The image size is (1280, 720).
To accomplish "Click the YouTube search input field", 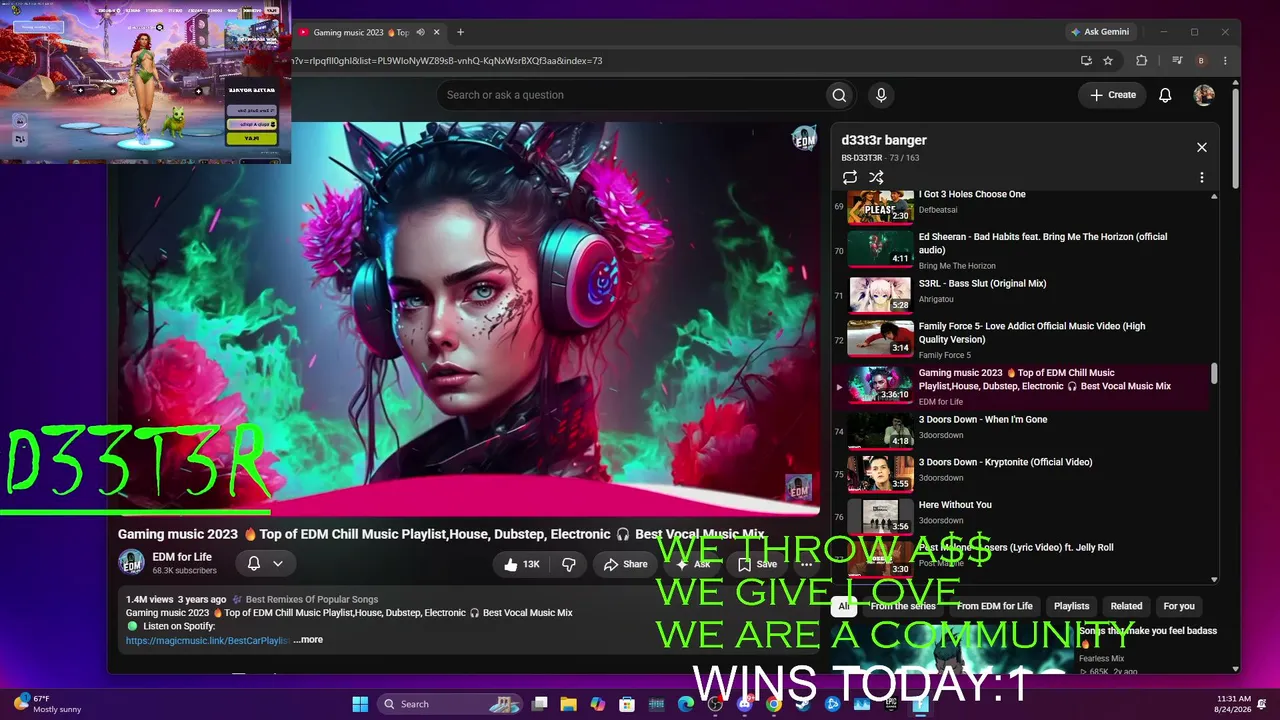I will click(x=630, y=95).
